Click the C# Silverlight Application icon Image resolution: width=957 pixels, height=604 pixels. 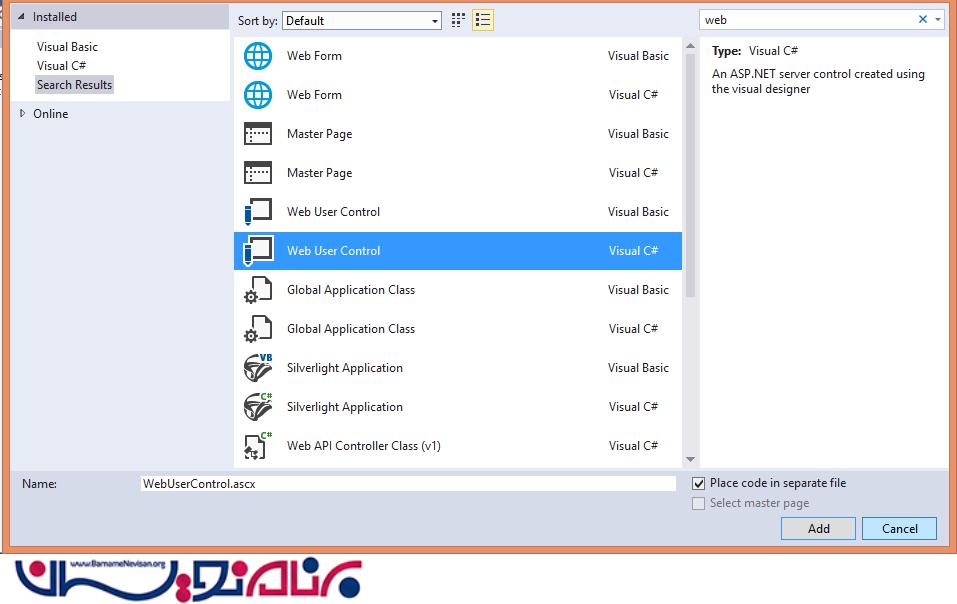(258, 407)
